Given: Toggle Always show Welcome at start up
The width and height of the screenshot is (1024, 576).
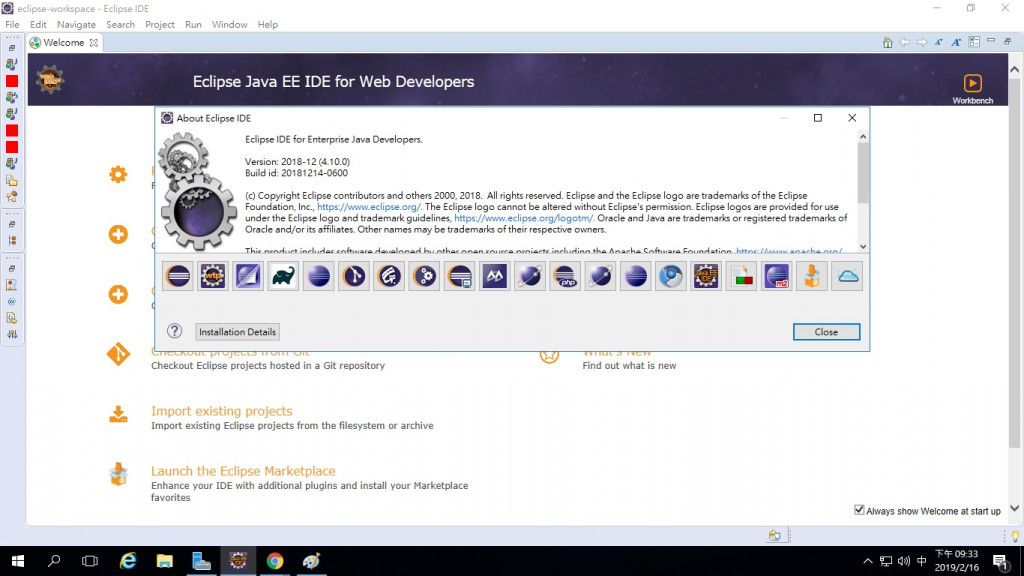Looking at the screenshot, I should [x=859, y=510].
